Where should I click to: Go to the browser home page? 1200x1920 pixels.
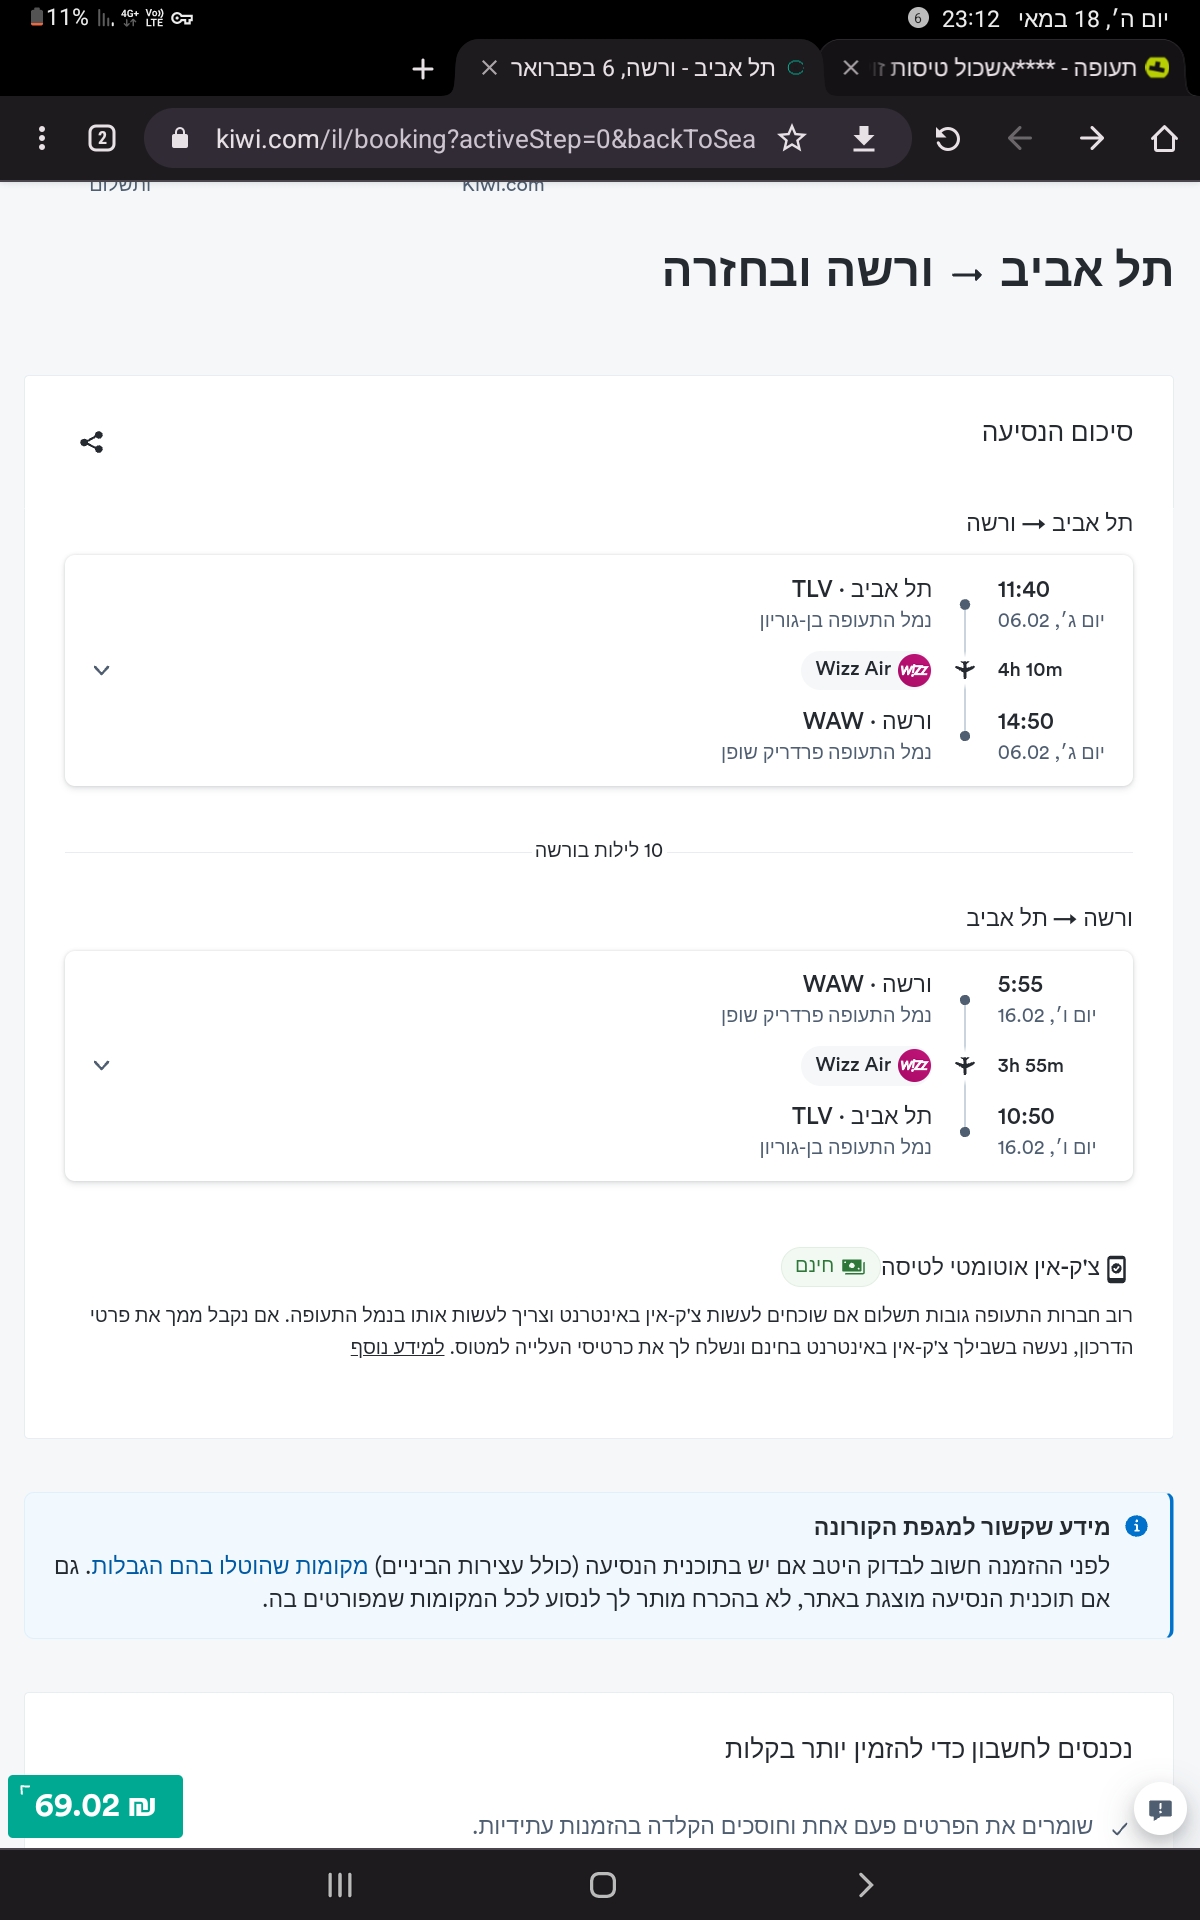pos(1164,138)
